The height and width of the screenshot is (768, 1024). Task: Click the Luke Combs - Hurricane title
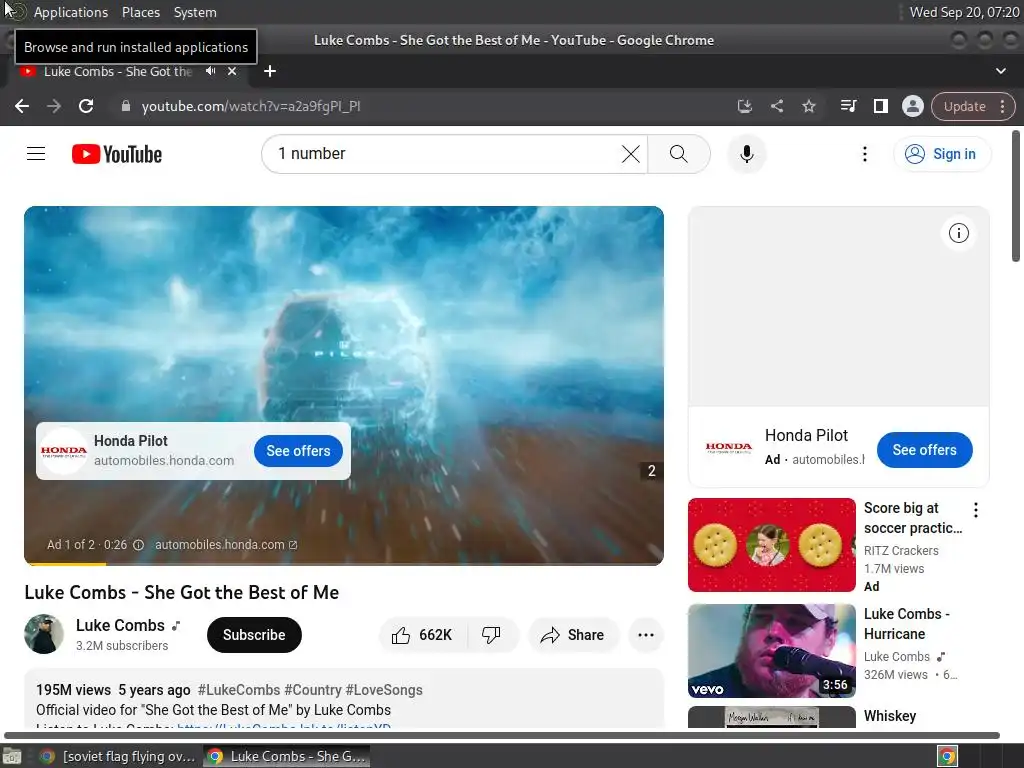click(x=906, y=624)
